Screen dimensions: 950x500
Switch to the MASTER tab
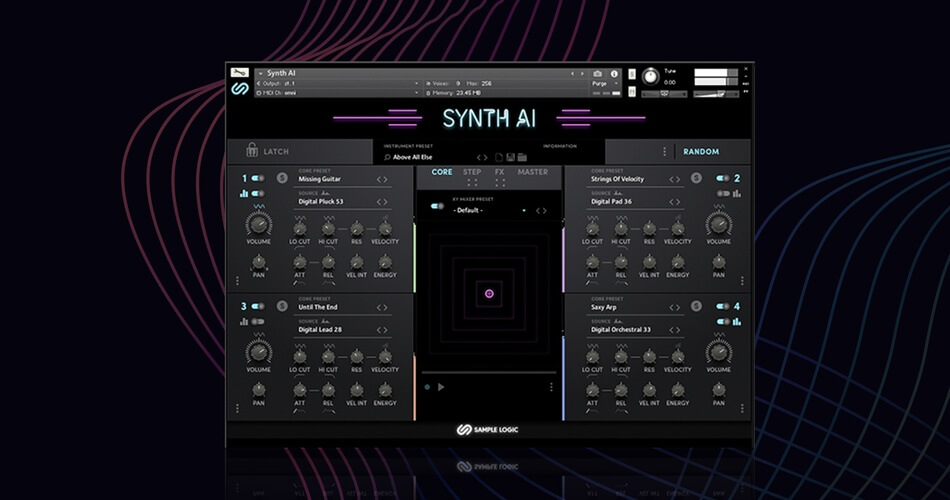[x=533, y=172]
